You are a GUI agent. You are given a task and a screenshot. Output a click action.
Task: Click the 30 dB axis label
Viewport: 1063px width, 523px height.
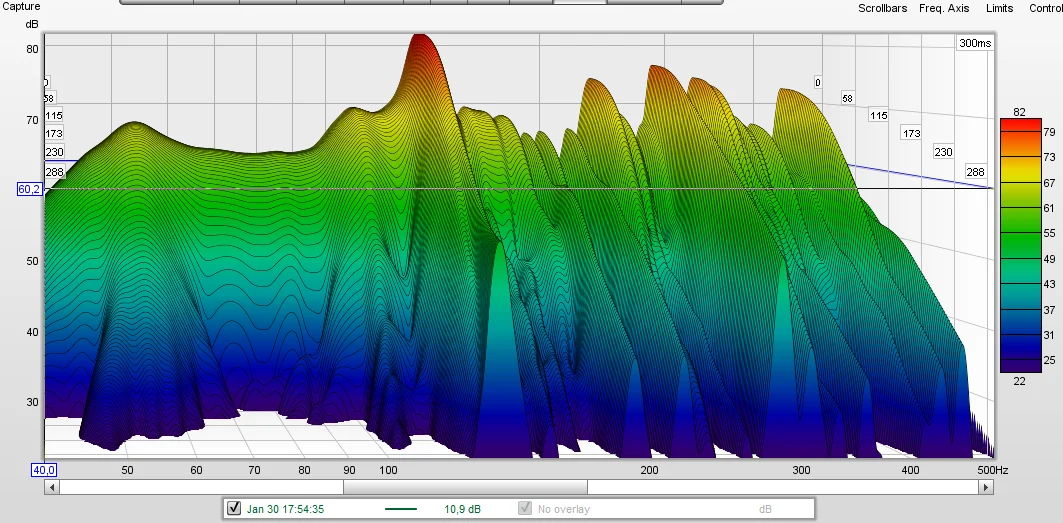[x=32, y=402]
